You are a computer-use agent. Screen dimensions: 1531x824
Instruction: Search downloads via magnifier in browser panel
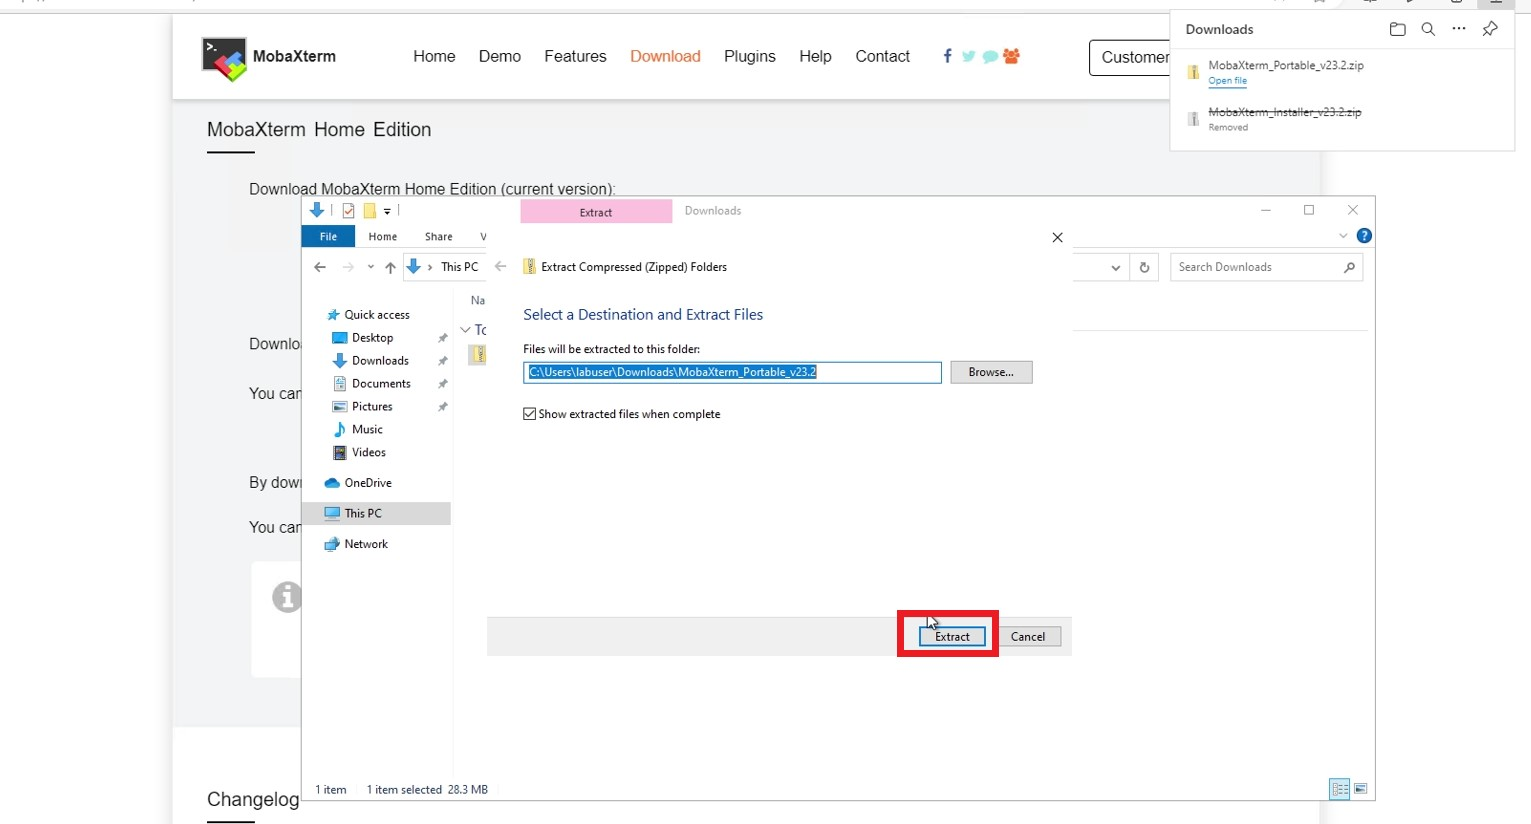tap(1428, 29)
